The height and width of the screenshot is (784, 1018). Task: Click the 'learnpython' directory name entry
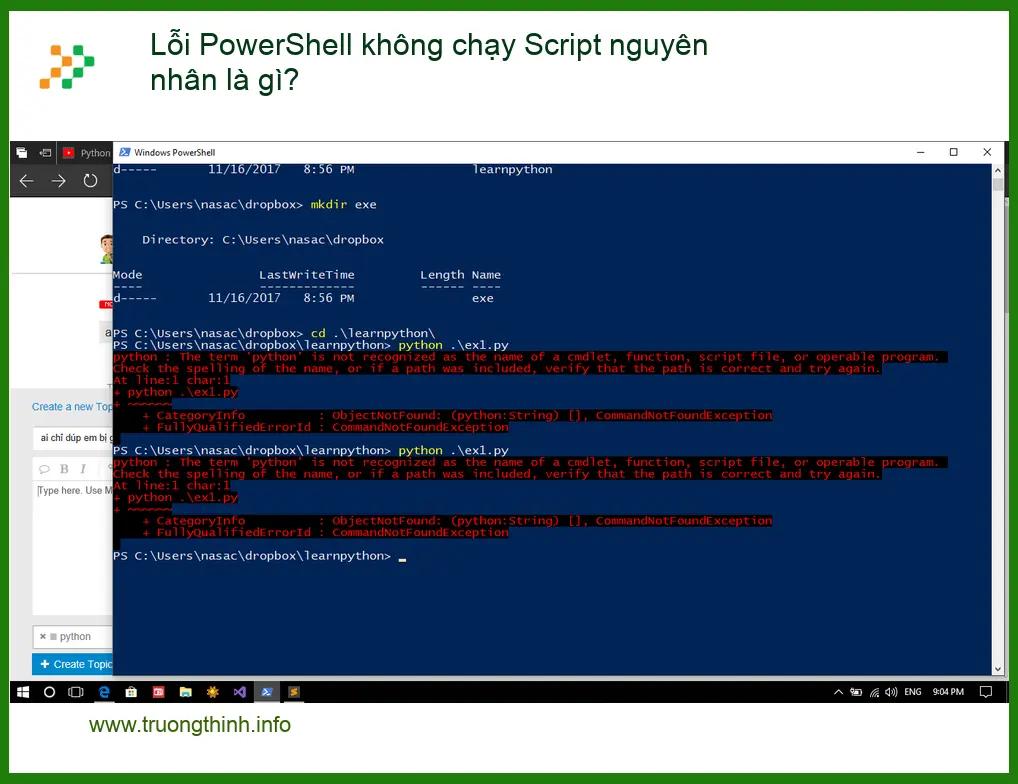click(x=512, y=169)
